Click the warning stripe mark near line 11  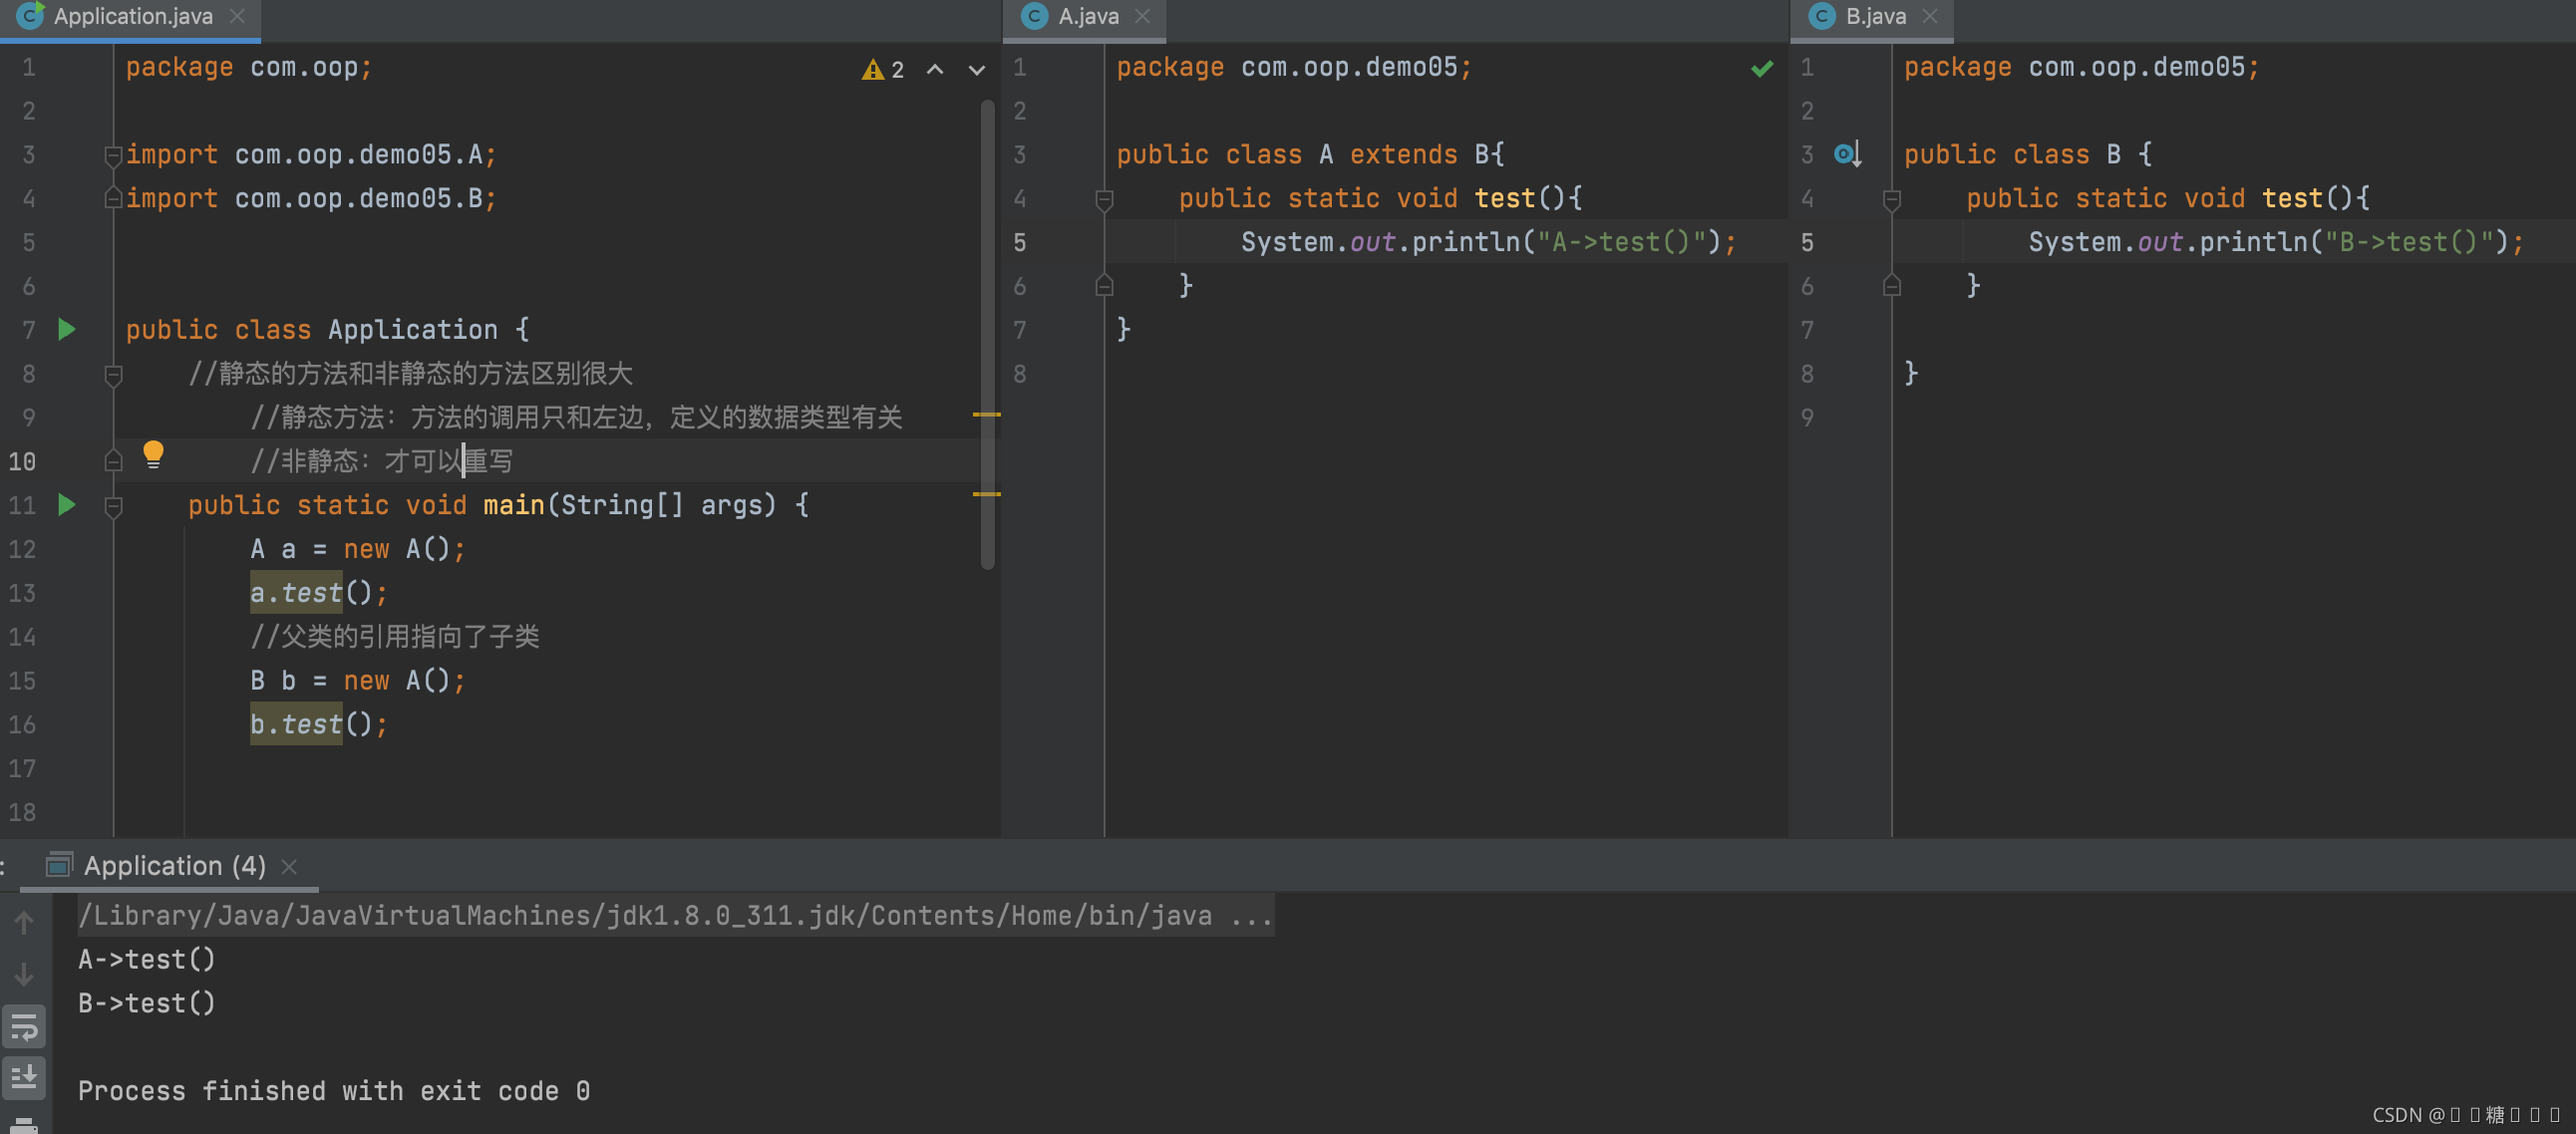[x=986, y=494]
